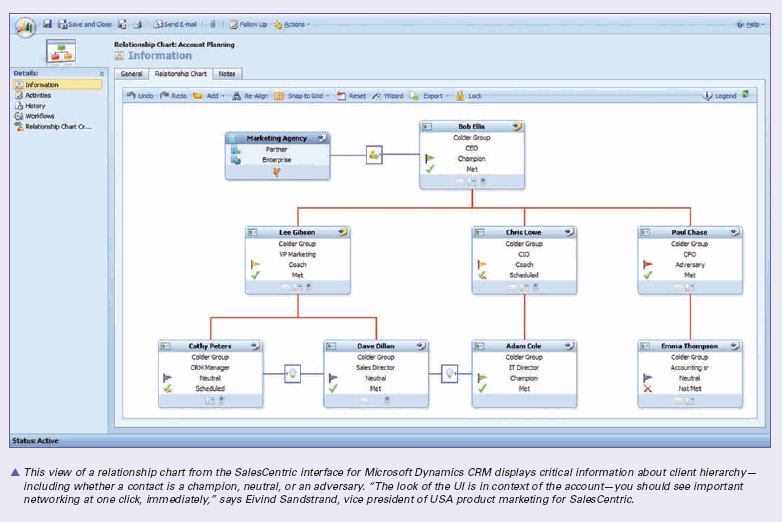Switch to the General tab

pyautogui.click(x=131, y=74)
